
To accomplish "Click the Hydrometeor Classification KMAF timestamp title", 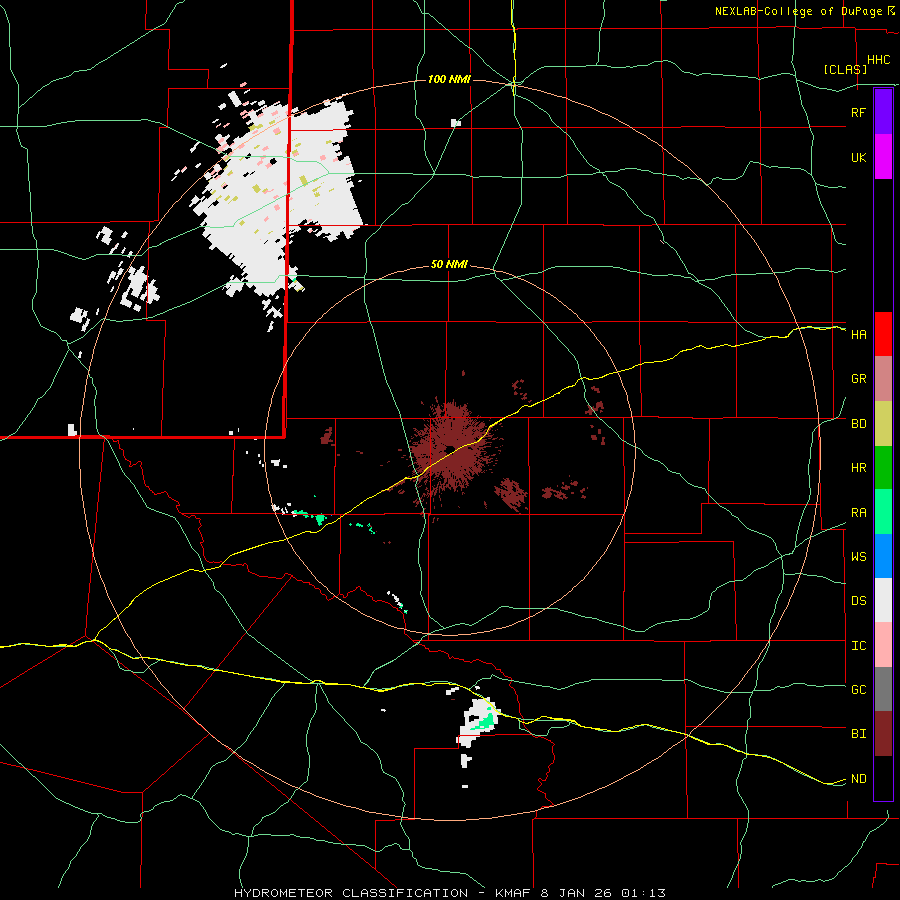I will [450, 893].
